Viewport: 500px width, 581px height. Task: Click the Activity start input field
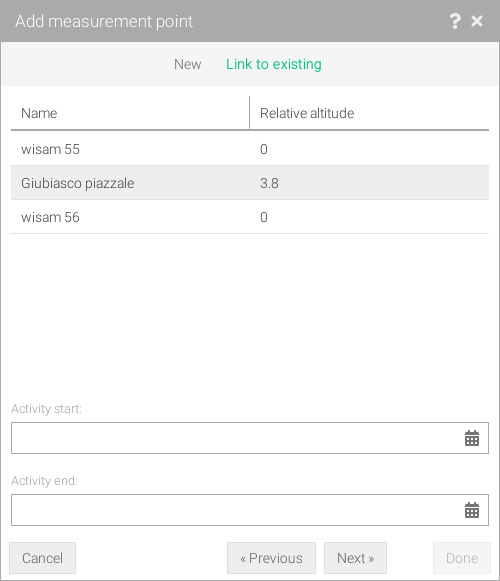click(x=250, y=438)
